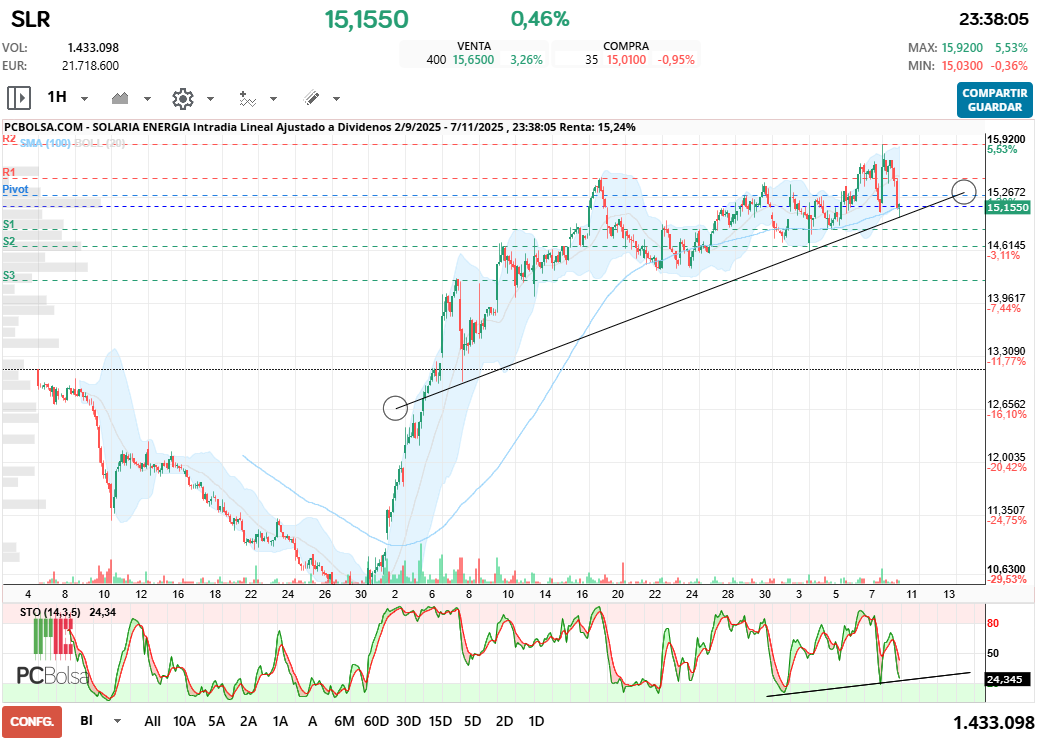Expand the BI dropdown arrow
This screenshot has width=1048, height=743.
(x=118, y=721)
